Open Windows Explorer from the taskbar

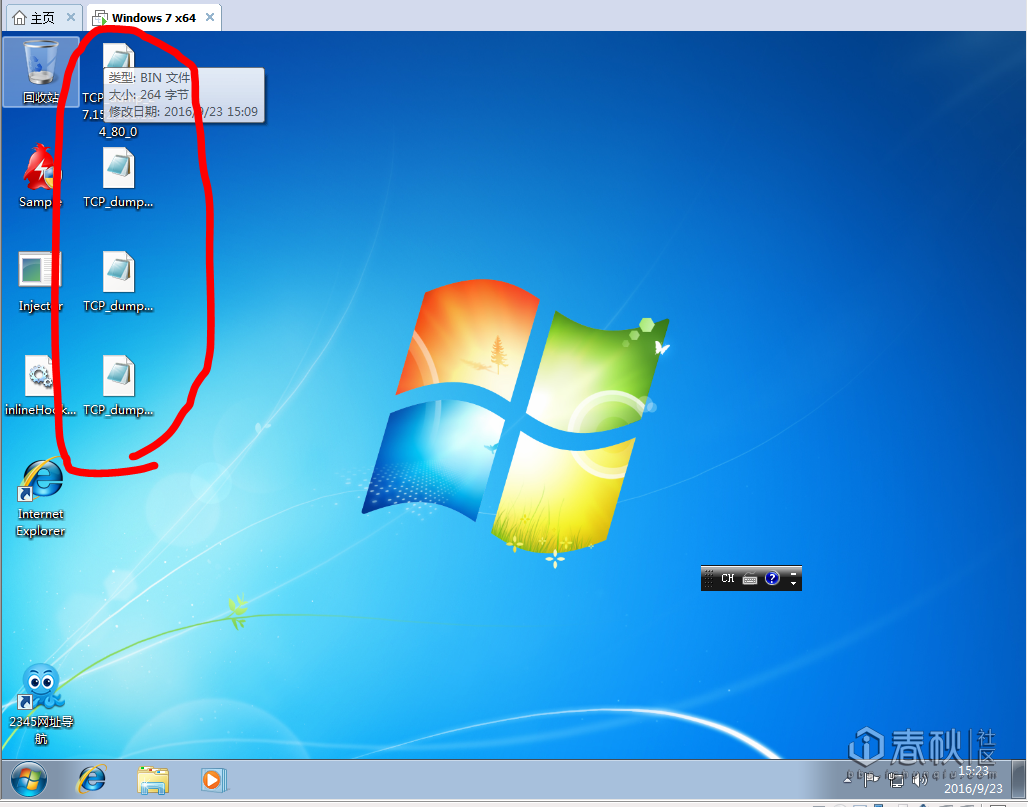153,779
